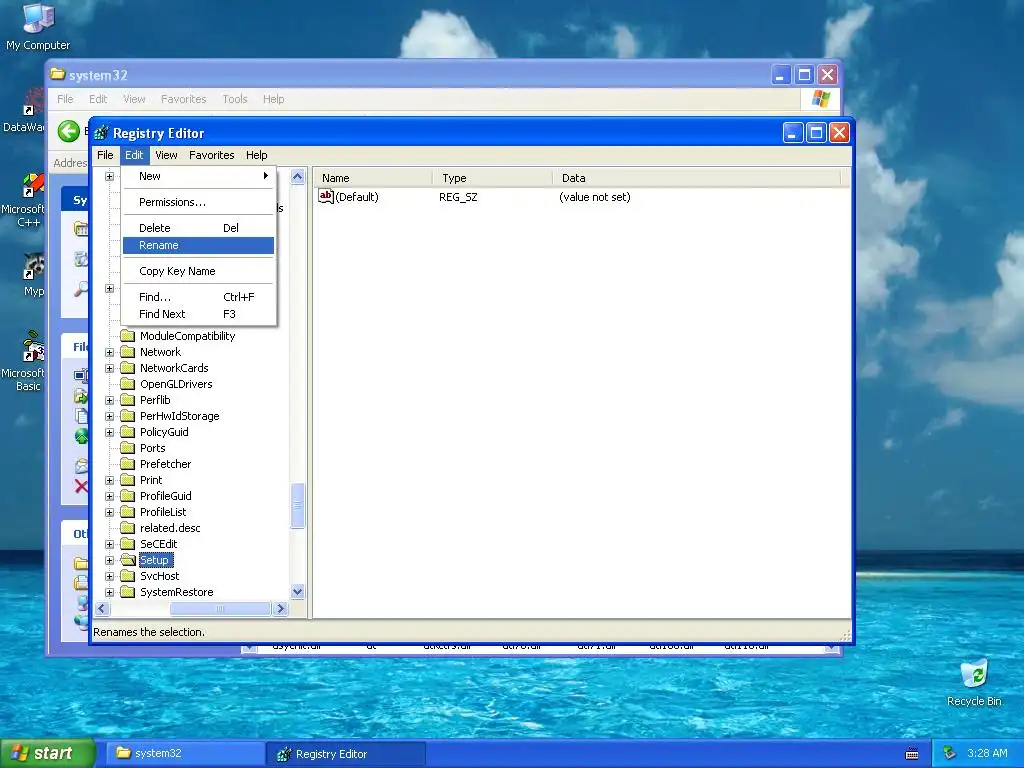Open Registry Editor Help menu
Image resolution: width=1024 pixels, height=768 pixels.
tap(257, 155)
